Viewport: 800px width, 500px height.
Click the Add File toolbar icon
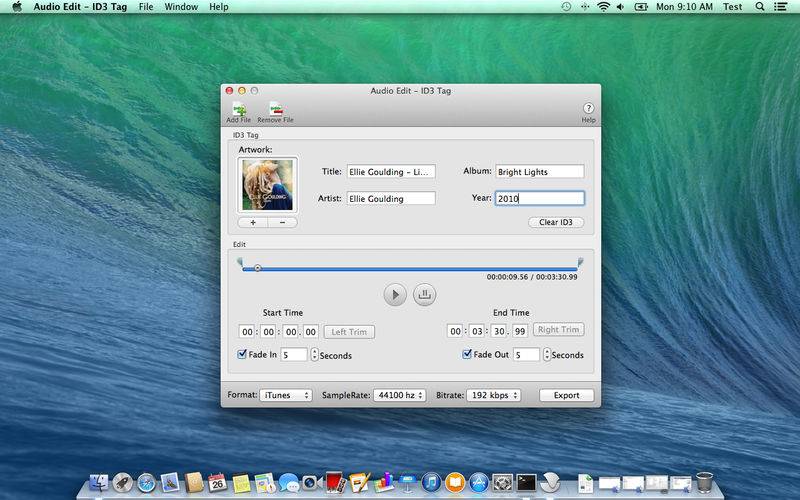point(240,109)
